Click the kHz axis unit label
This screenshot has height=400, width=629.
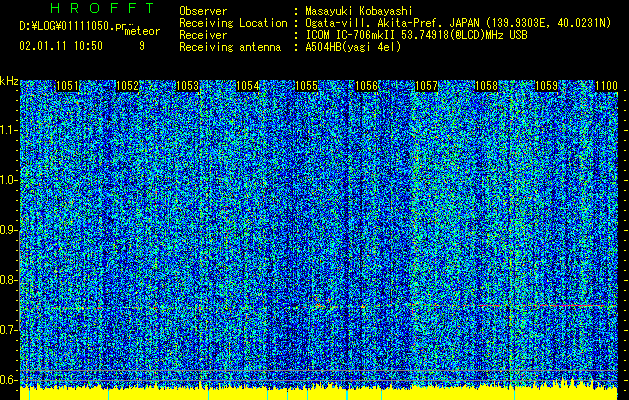9,81
